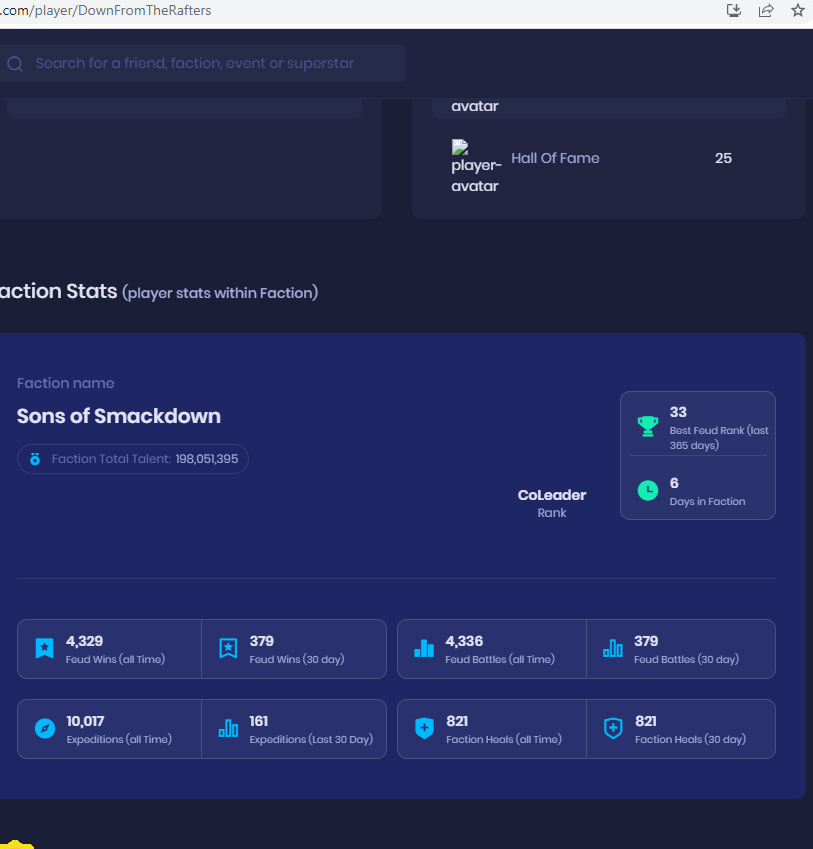Click the browser install app icon
The height and width of the screenshot is (849, 813).
click(733, 10)
